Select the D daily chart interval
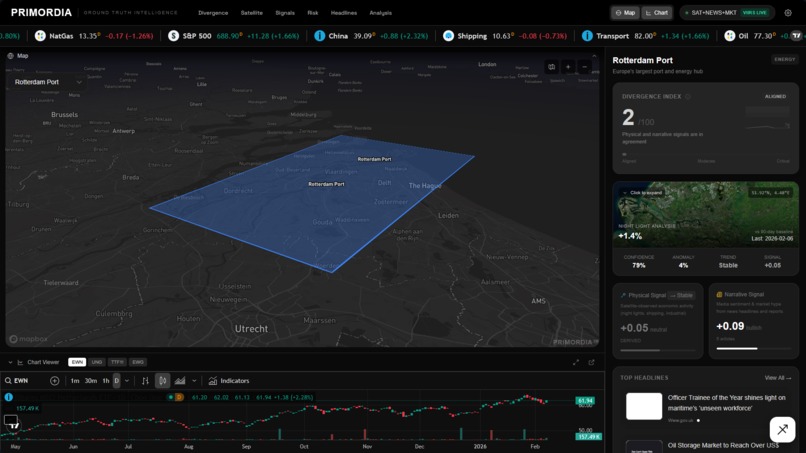Image resolution: width=806 pixels, height=453 pixels. pos(117,381)
